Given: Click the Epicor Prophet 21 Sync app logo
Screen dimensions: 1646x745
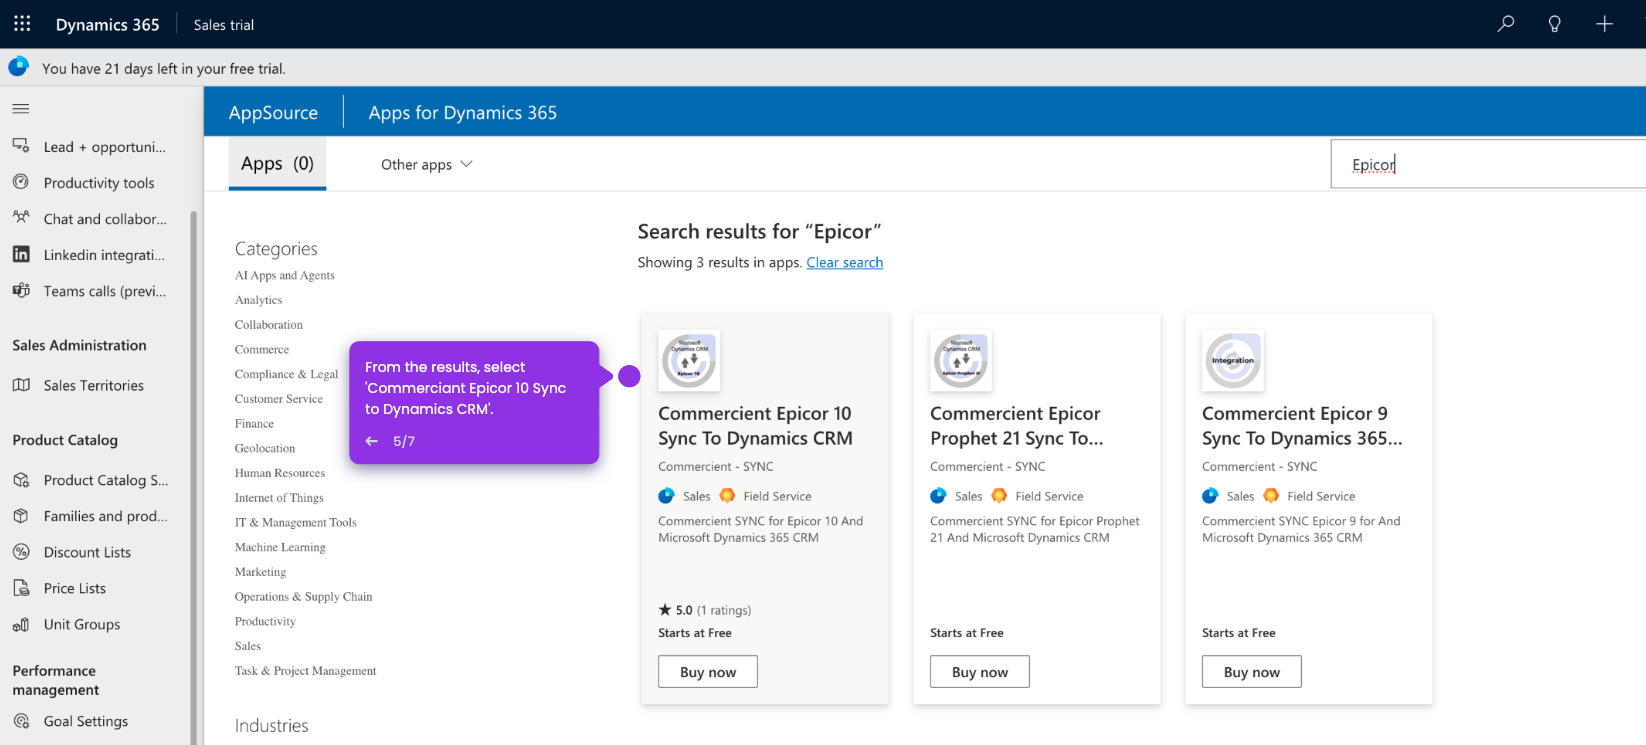Looking at the screenshot, I should [x=961, y=360].
